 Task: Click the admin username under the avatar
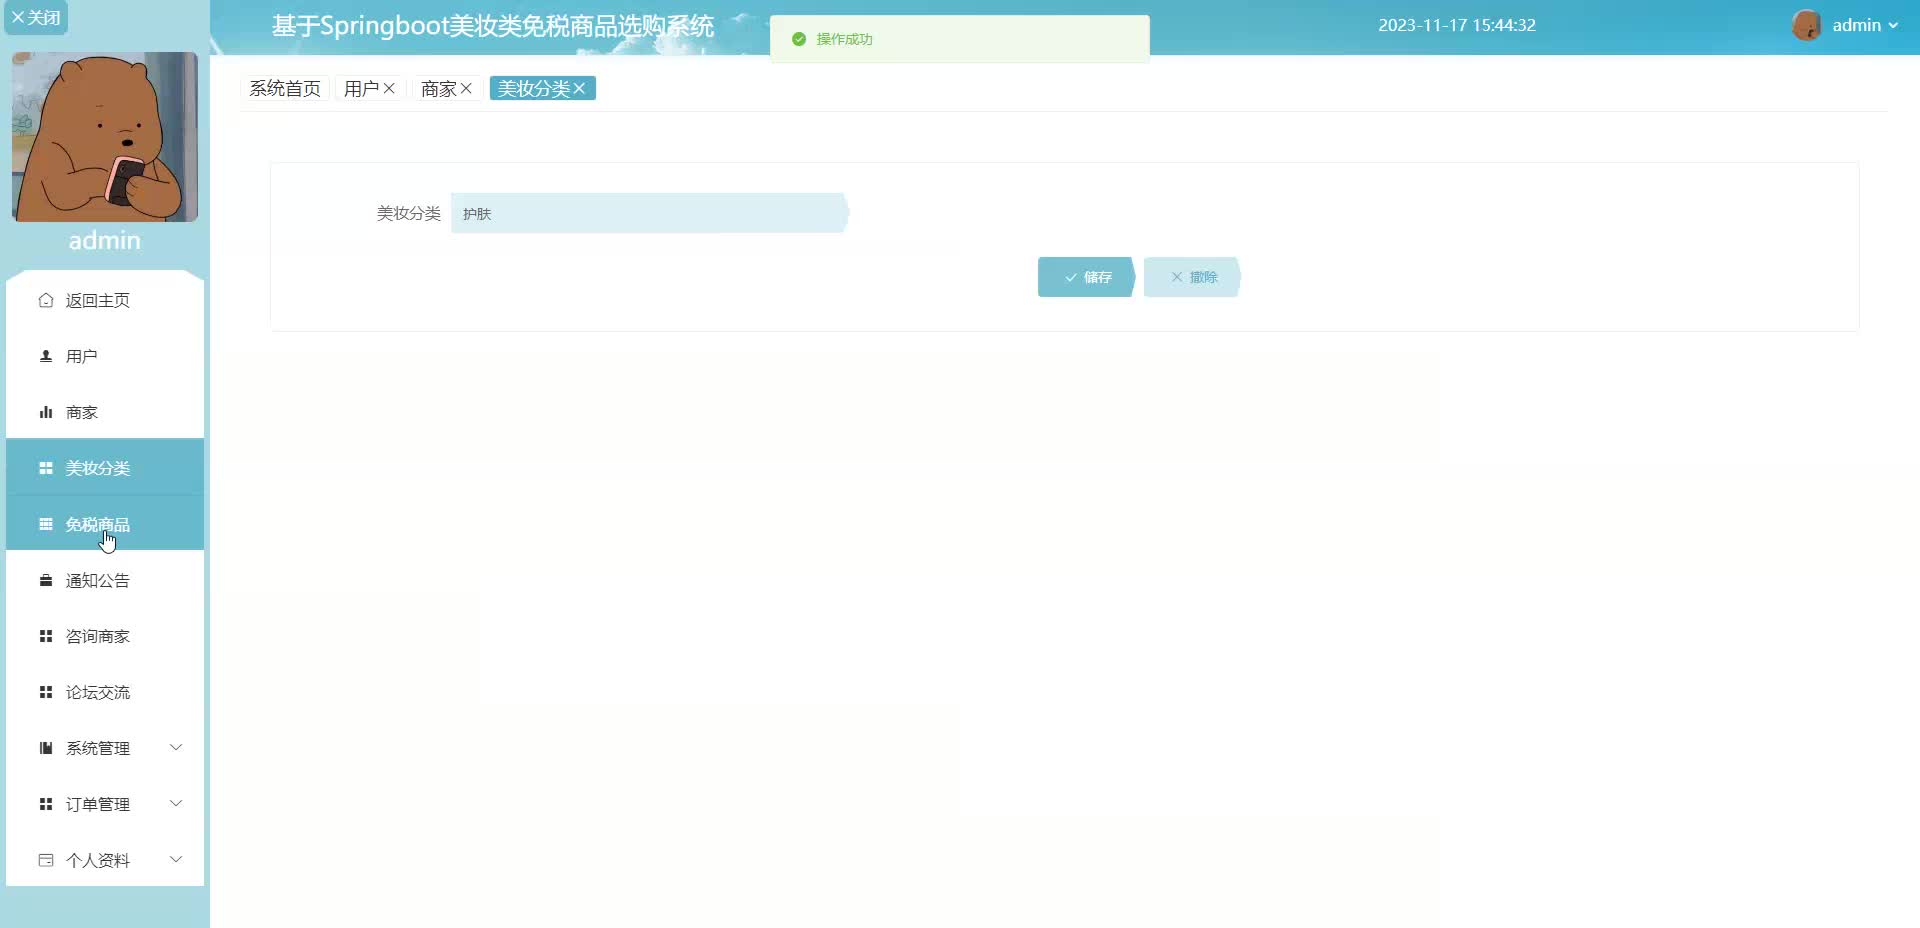pyautogui.click(x=105, y=240)
